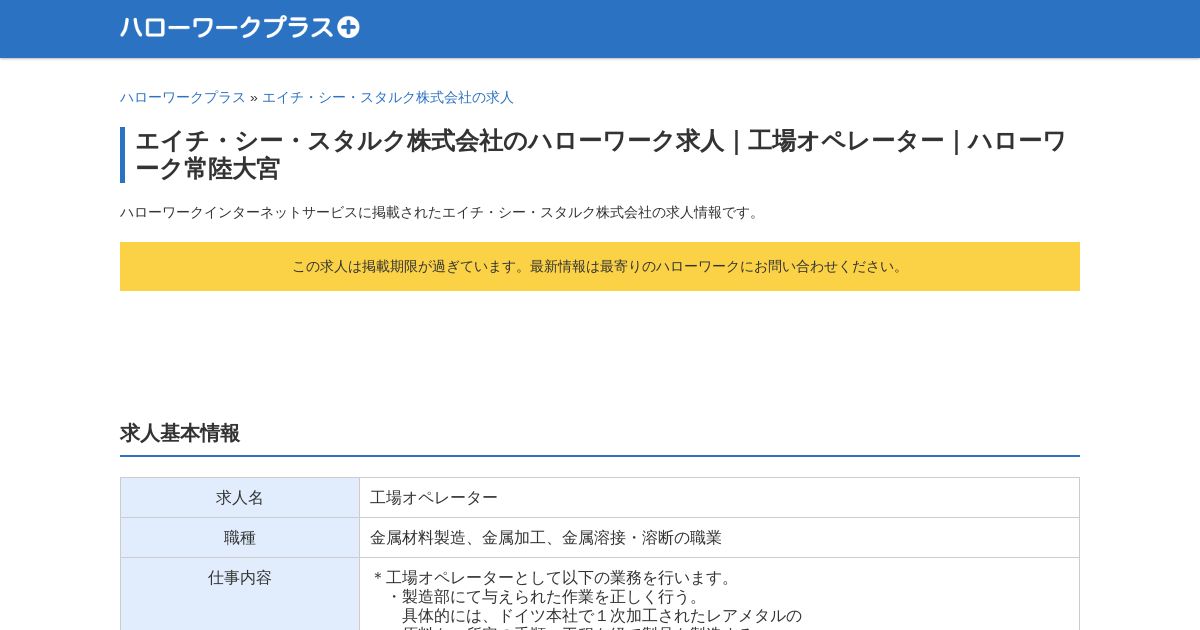Click the line ・製造部にて与えられた作業を正しく行う
Viewport: 1200px width, 630px height.
544,597
